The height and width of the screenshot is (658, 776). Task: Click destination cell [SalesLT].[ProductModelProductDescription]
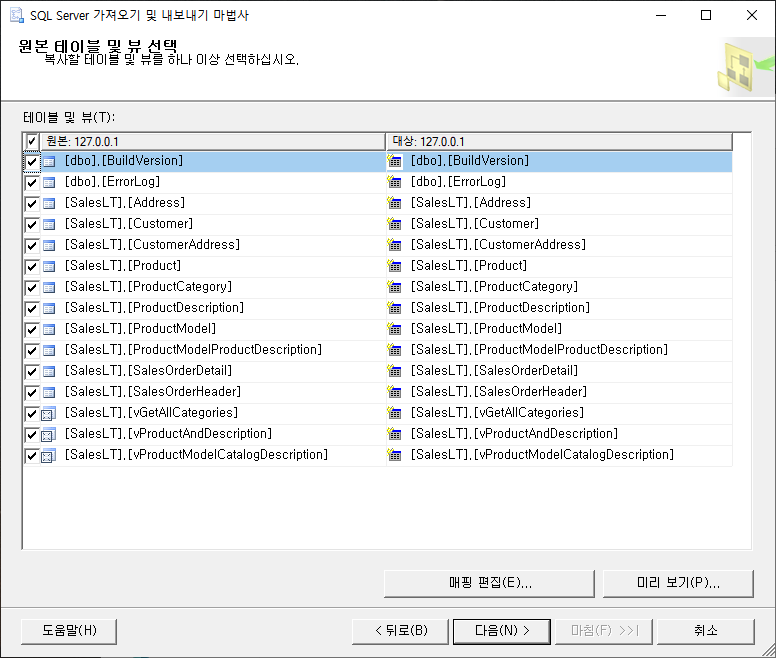coord(559,350)
